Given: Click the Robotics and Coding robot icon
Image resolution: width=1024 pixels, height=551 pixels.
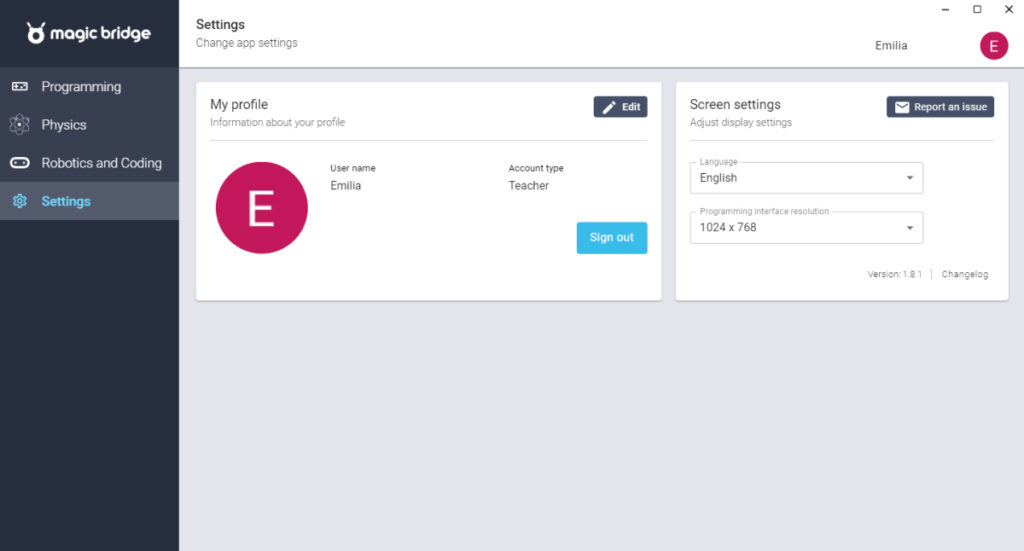Looking at the screenshot, I should [20, 163].
